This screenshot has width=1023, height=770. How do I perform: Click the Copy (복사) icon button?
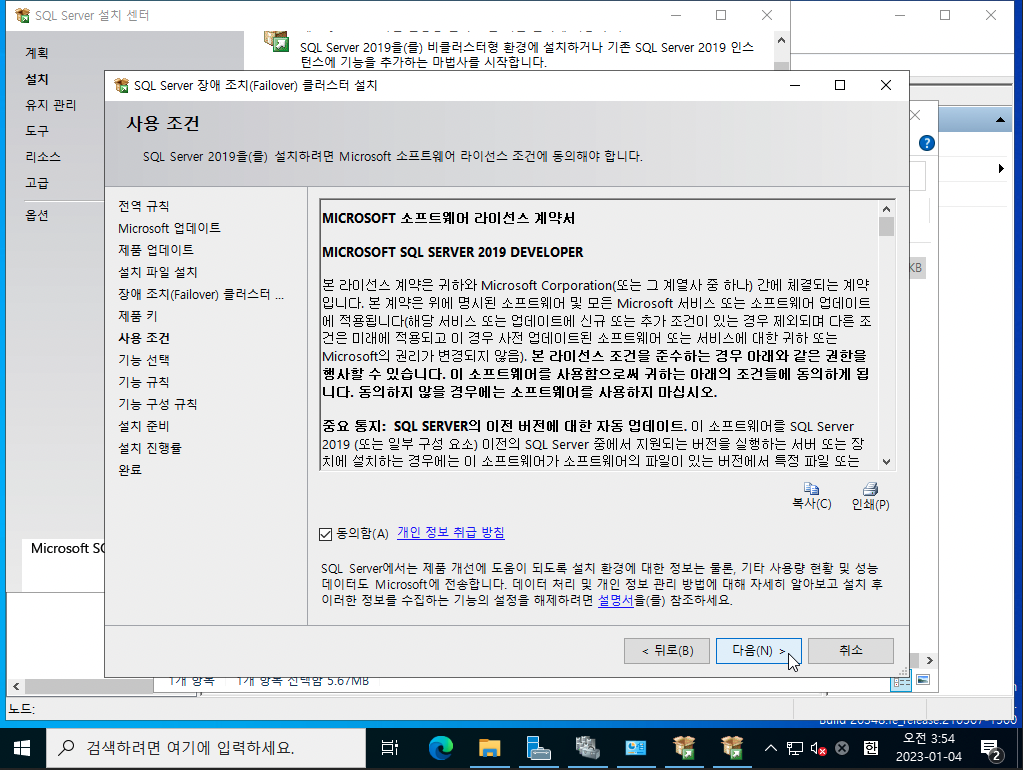pos(812,496)
